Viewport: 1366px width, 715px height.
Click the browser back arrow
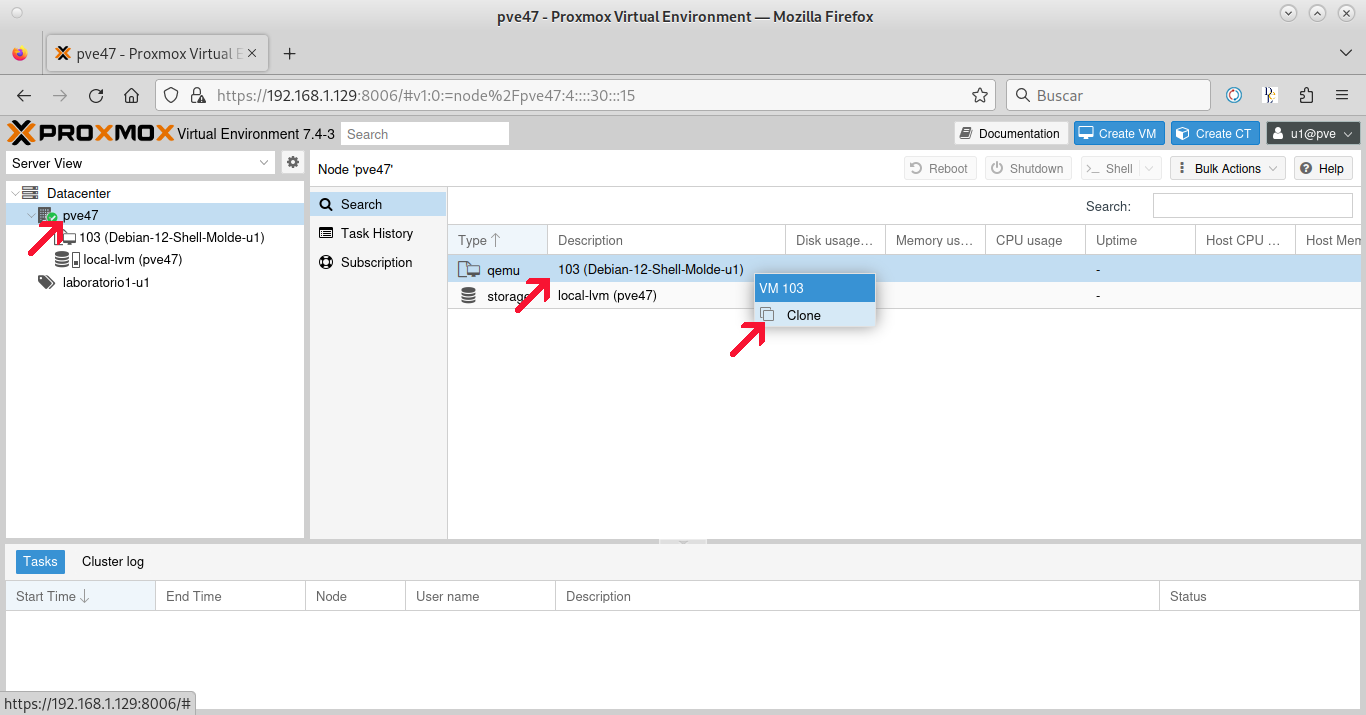click(24, 96)
